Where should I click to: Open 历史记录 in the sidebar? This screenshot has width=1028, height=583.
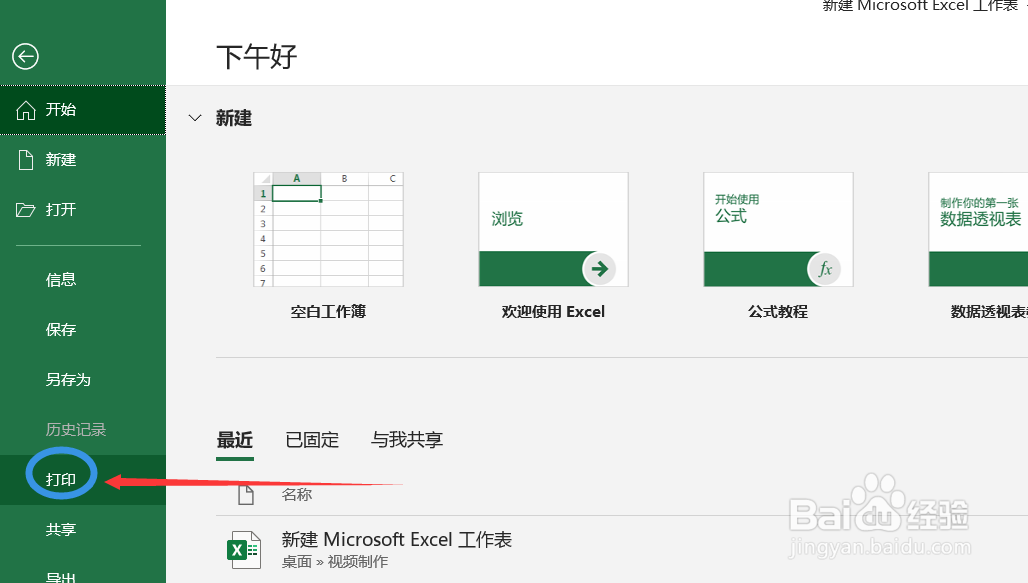tap(83, 430)
